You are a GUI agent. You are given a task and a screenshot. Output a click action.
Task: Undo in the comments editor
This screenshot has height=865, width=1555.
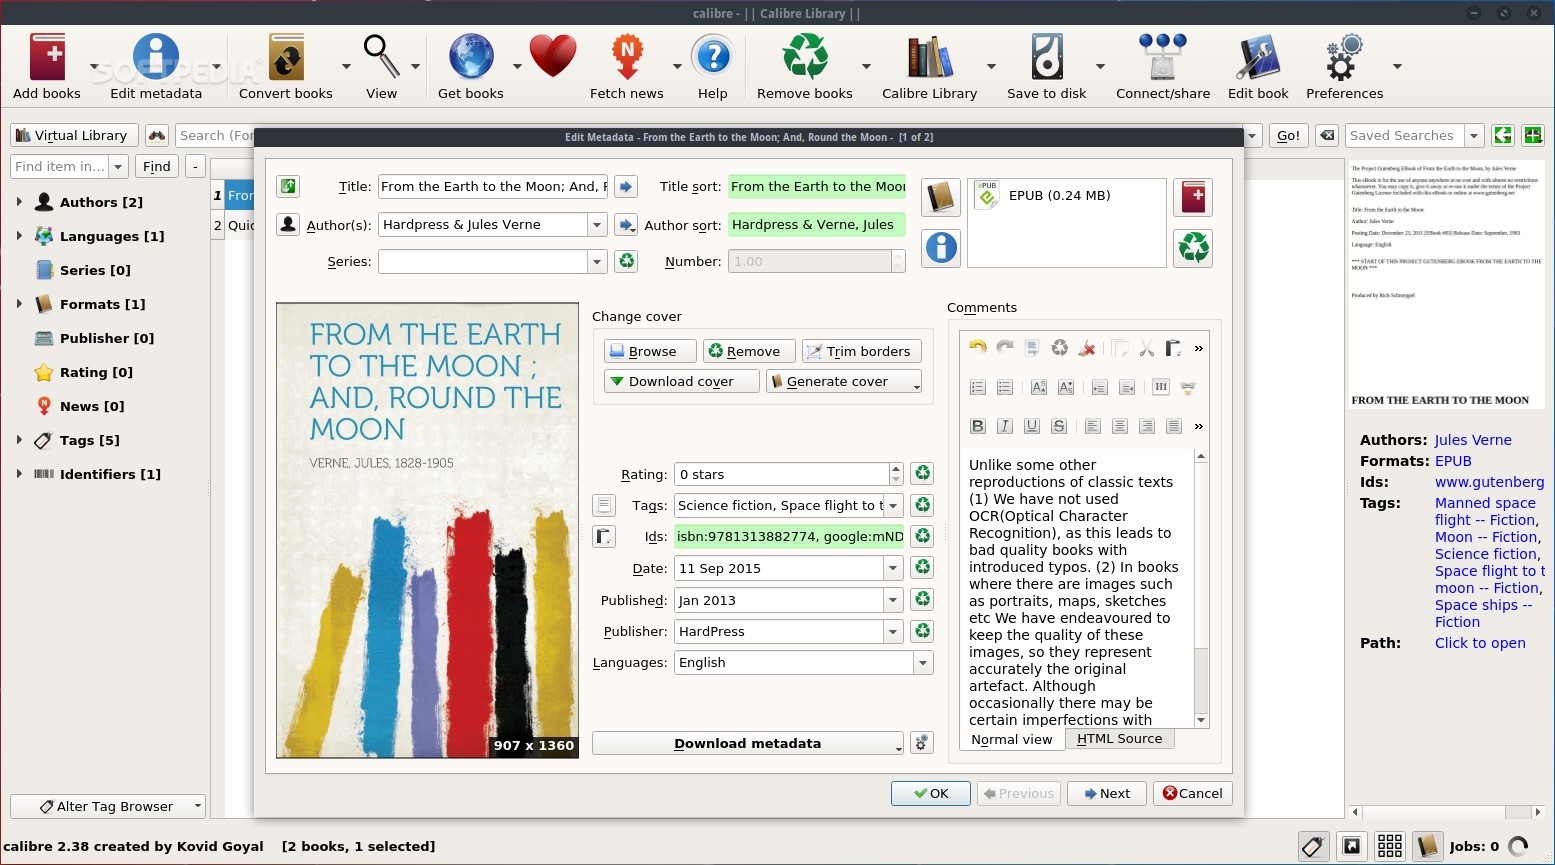click(x=978, y=348)
